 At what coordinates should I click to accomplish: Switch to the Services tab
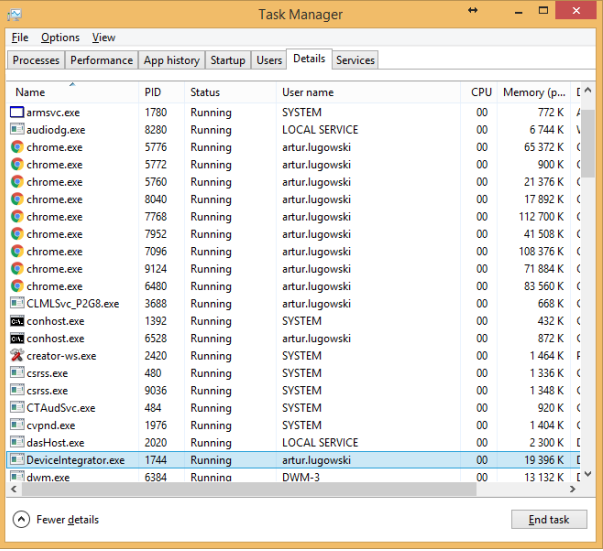[x=355, y=60]
